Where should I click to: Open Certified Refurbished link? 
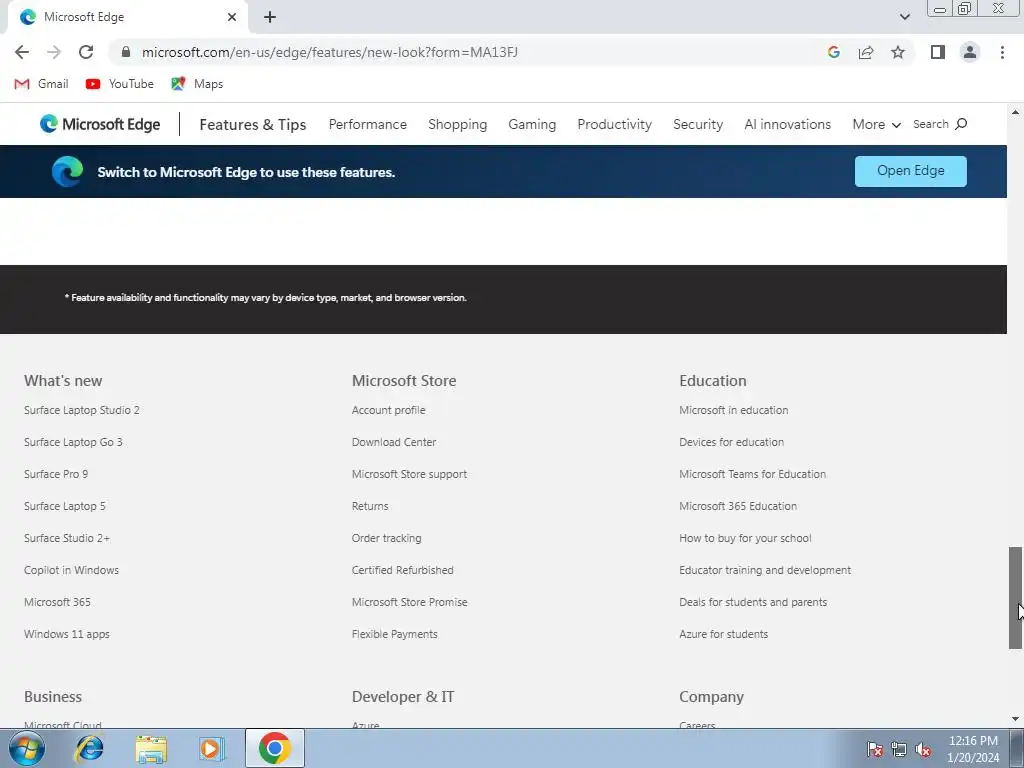click(x=402, y=570)
